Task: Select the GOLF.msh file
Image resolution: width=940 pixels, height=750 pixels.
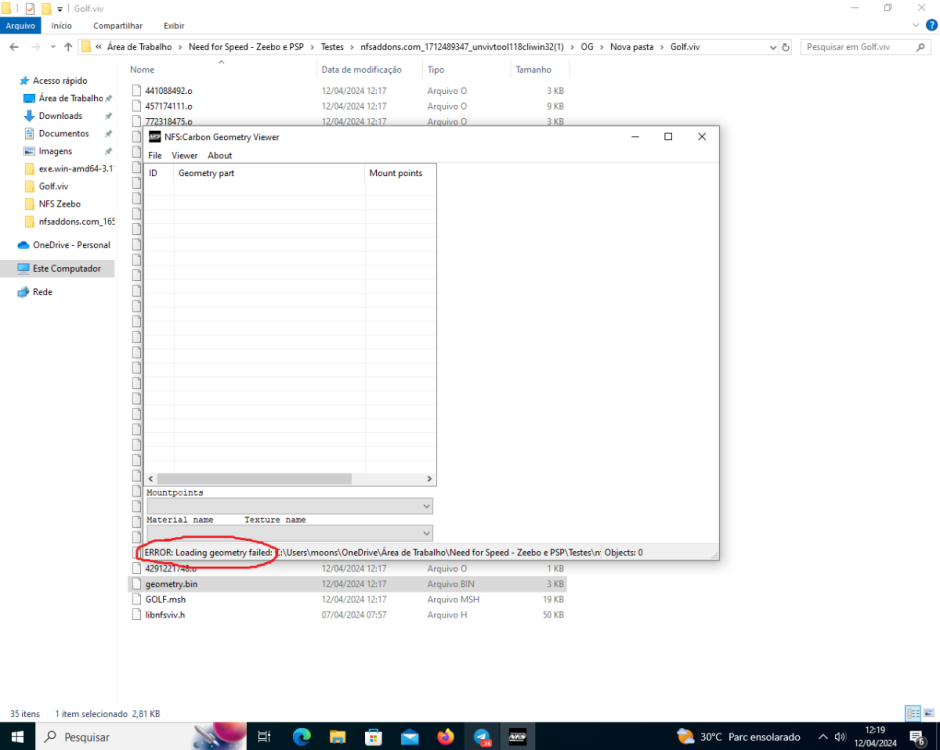Action: click(x=165, y=599)
